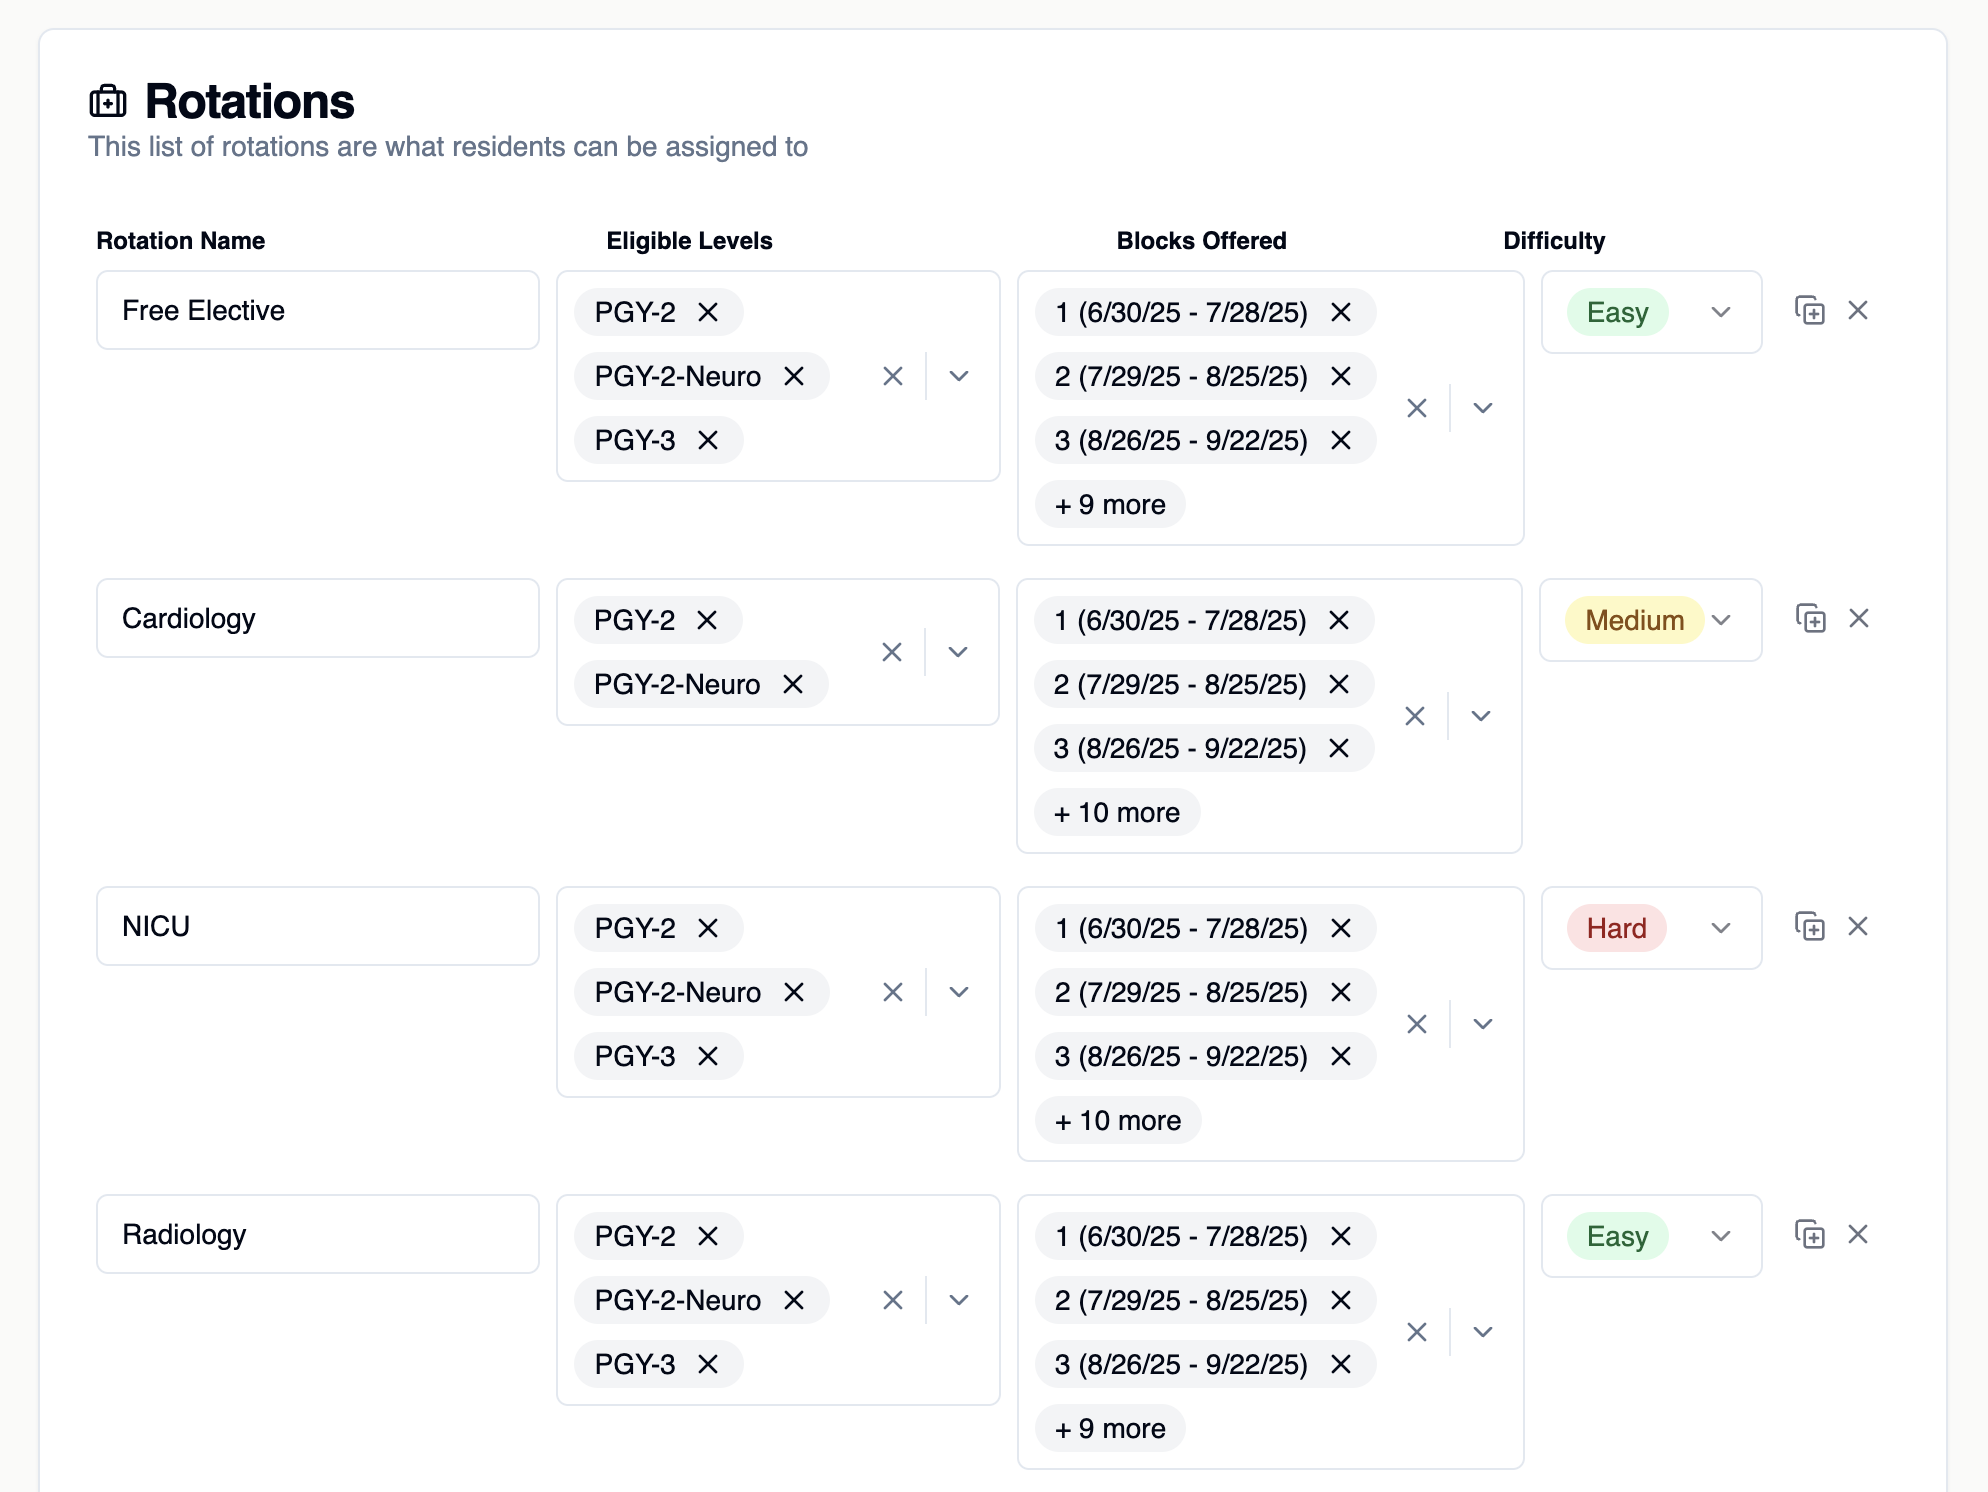
Task: Click the Hard difficulty badge for NICU
Action: (1616, 928)
